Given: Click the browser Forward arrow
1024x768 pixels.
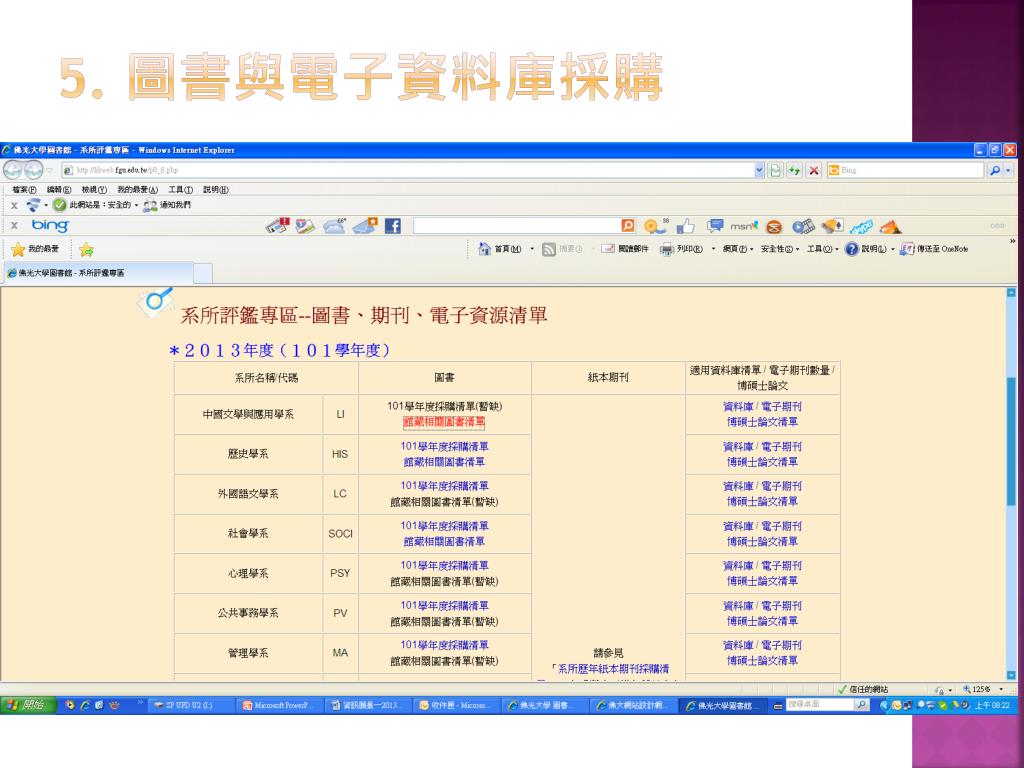Looking at the screenshot, I should coord(33,170).
